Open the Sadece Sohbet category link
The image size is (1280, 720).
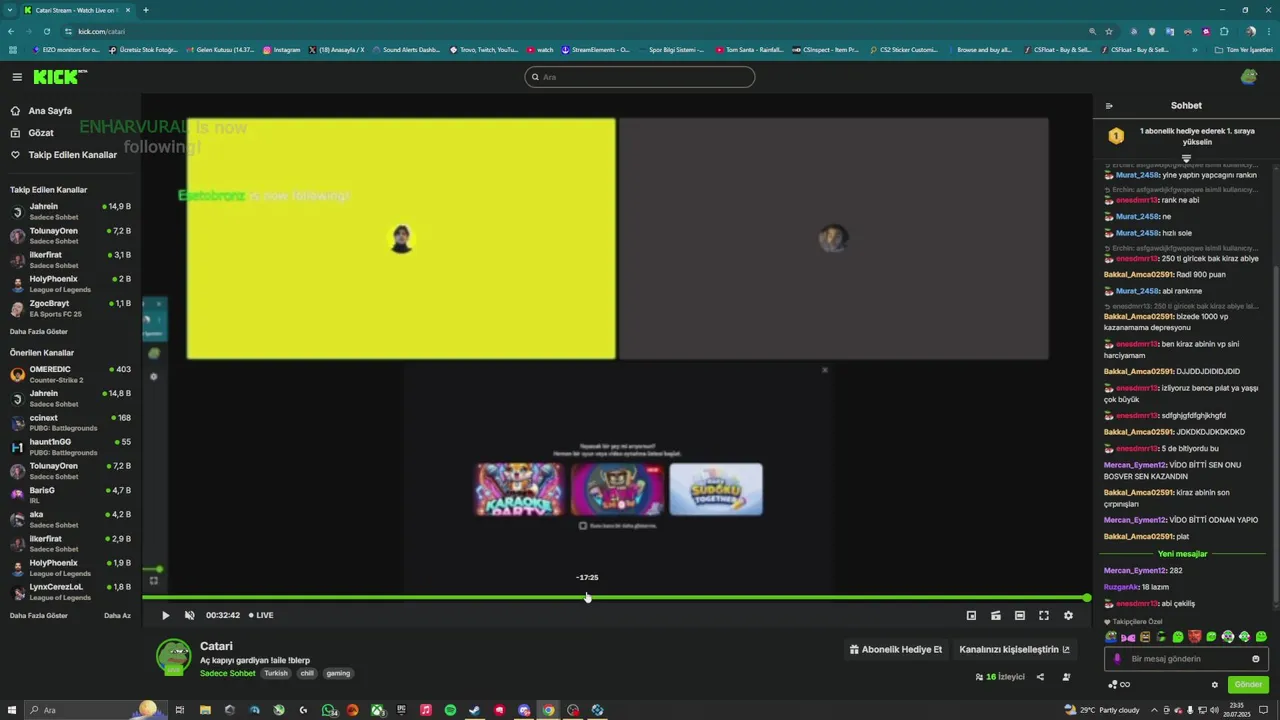click(227, 673)
